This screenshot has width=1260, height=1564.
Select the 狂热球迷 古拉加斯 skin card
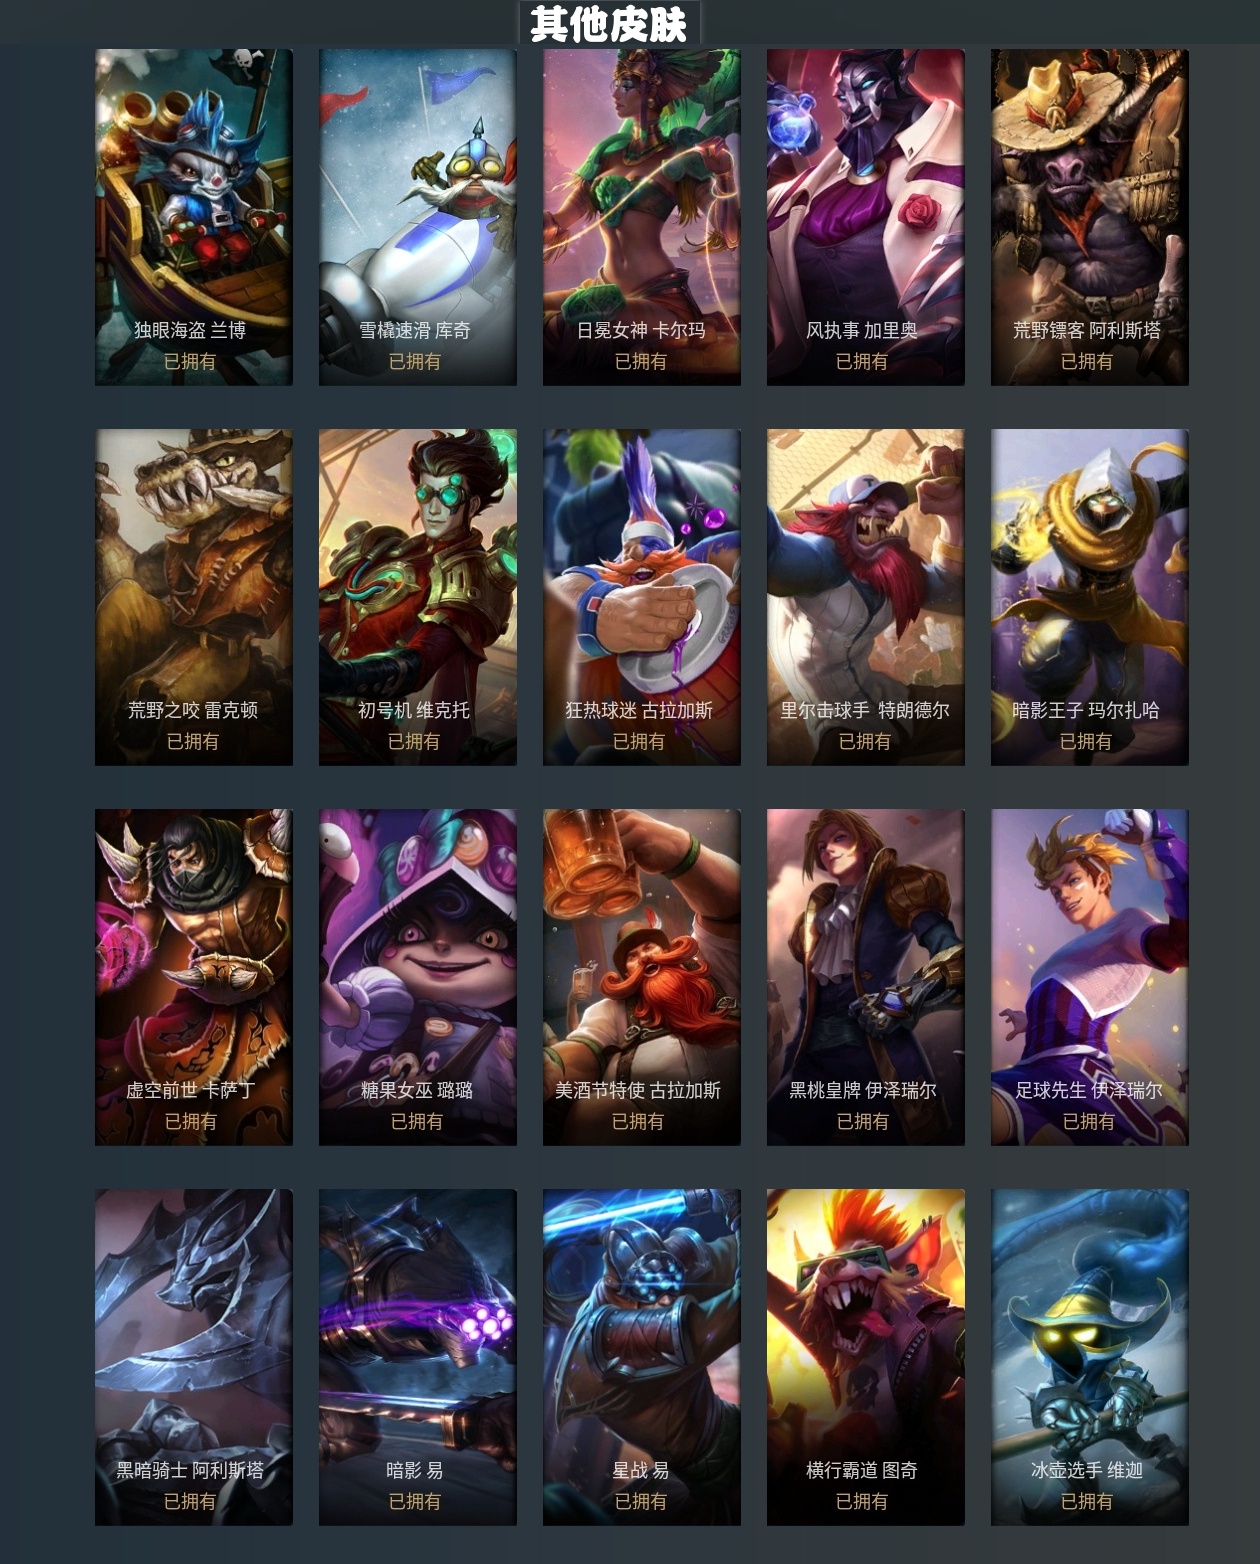(x=642, y=597)
